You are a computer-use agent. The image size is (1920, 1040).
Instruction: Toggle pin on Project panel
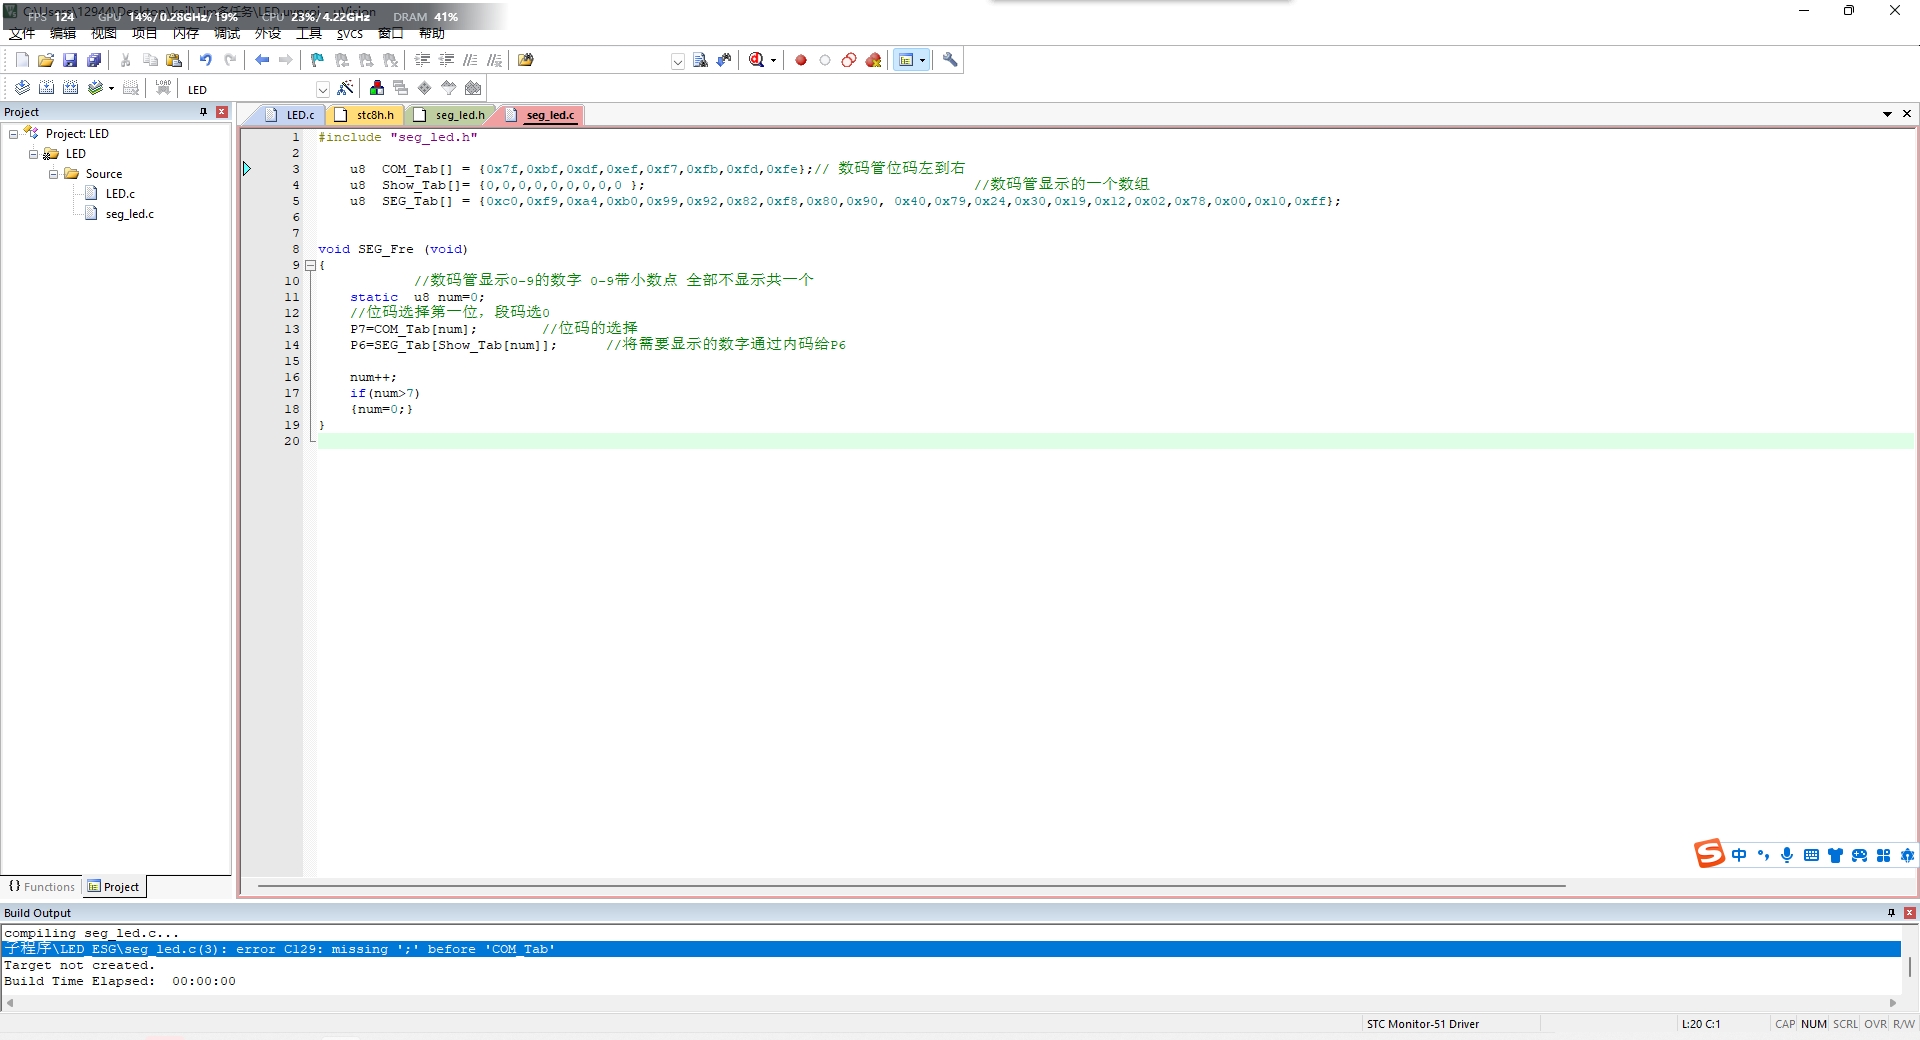click(x=203, y=112)
